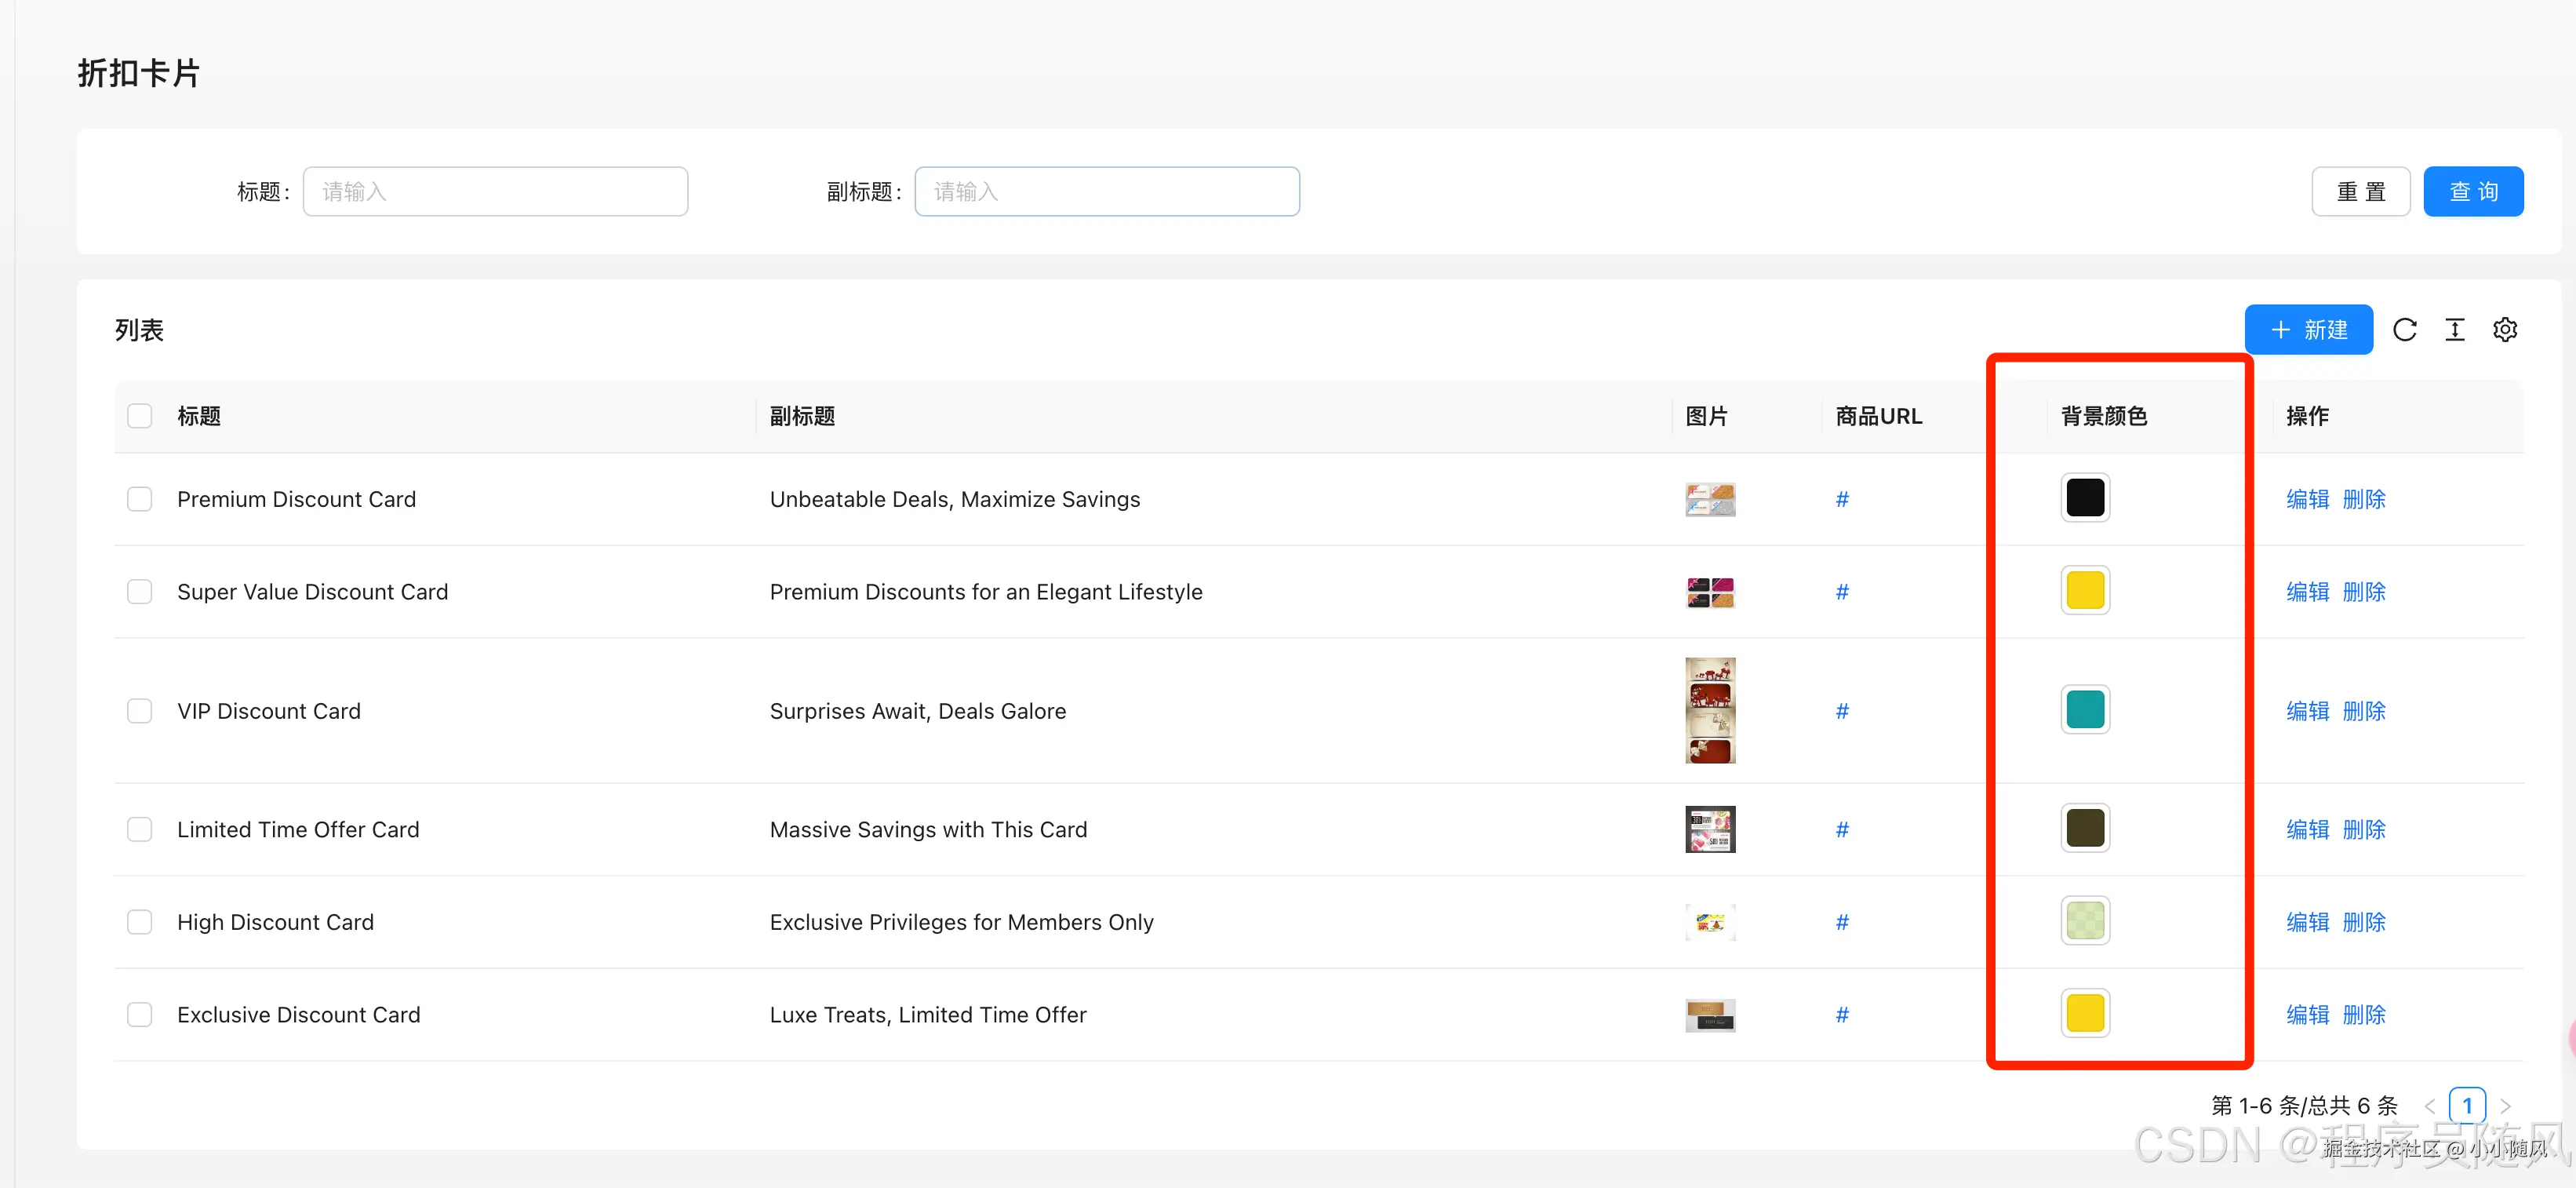This screenshot has width=2576, height=1188.
Task: Open the VIP Discount Card image thumbnail
Action: pos(1710,710)
